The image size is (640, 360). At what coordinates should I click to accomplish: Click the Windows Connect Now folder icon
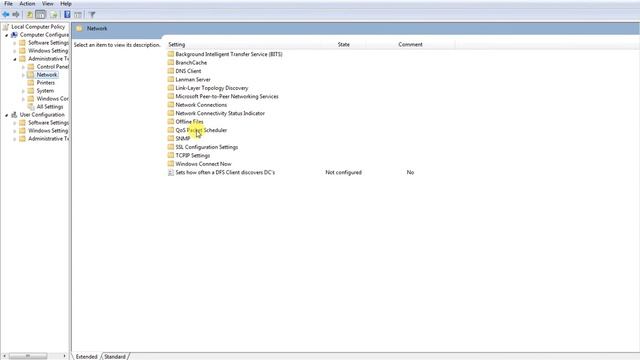171,164
